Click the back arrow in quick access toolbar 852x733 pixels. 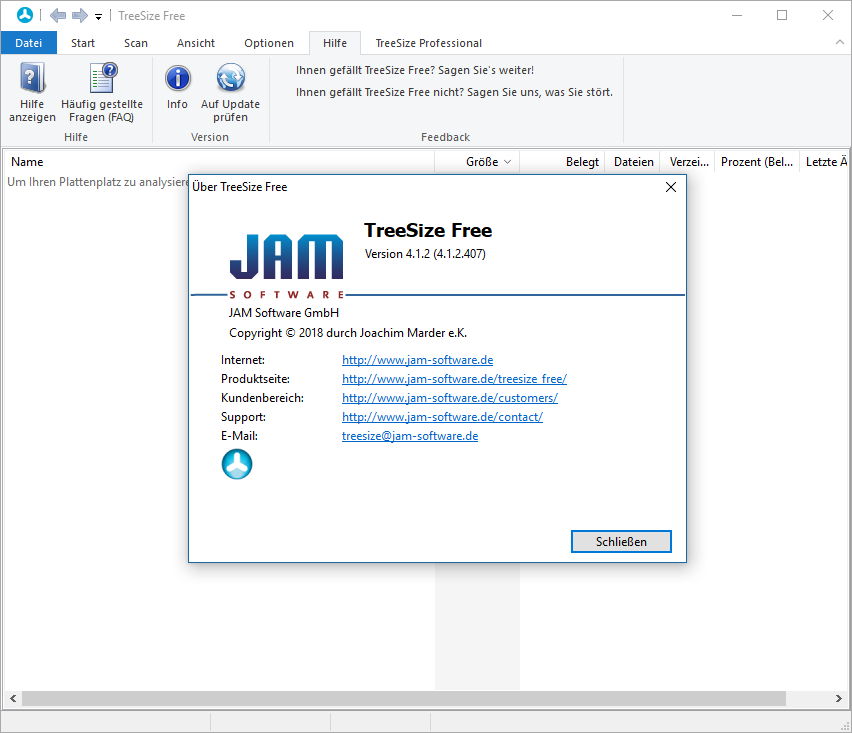pos(58,15)
